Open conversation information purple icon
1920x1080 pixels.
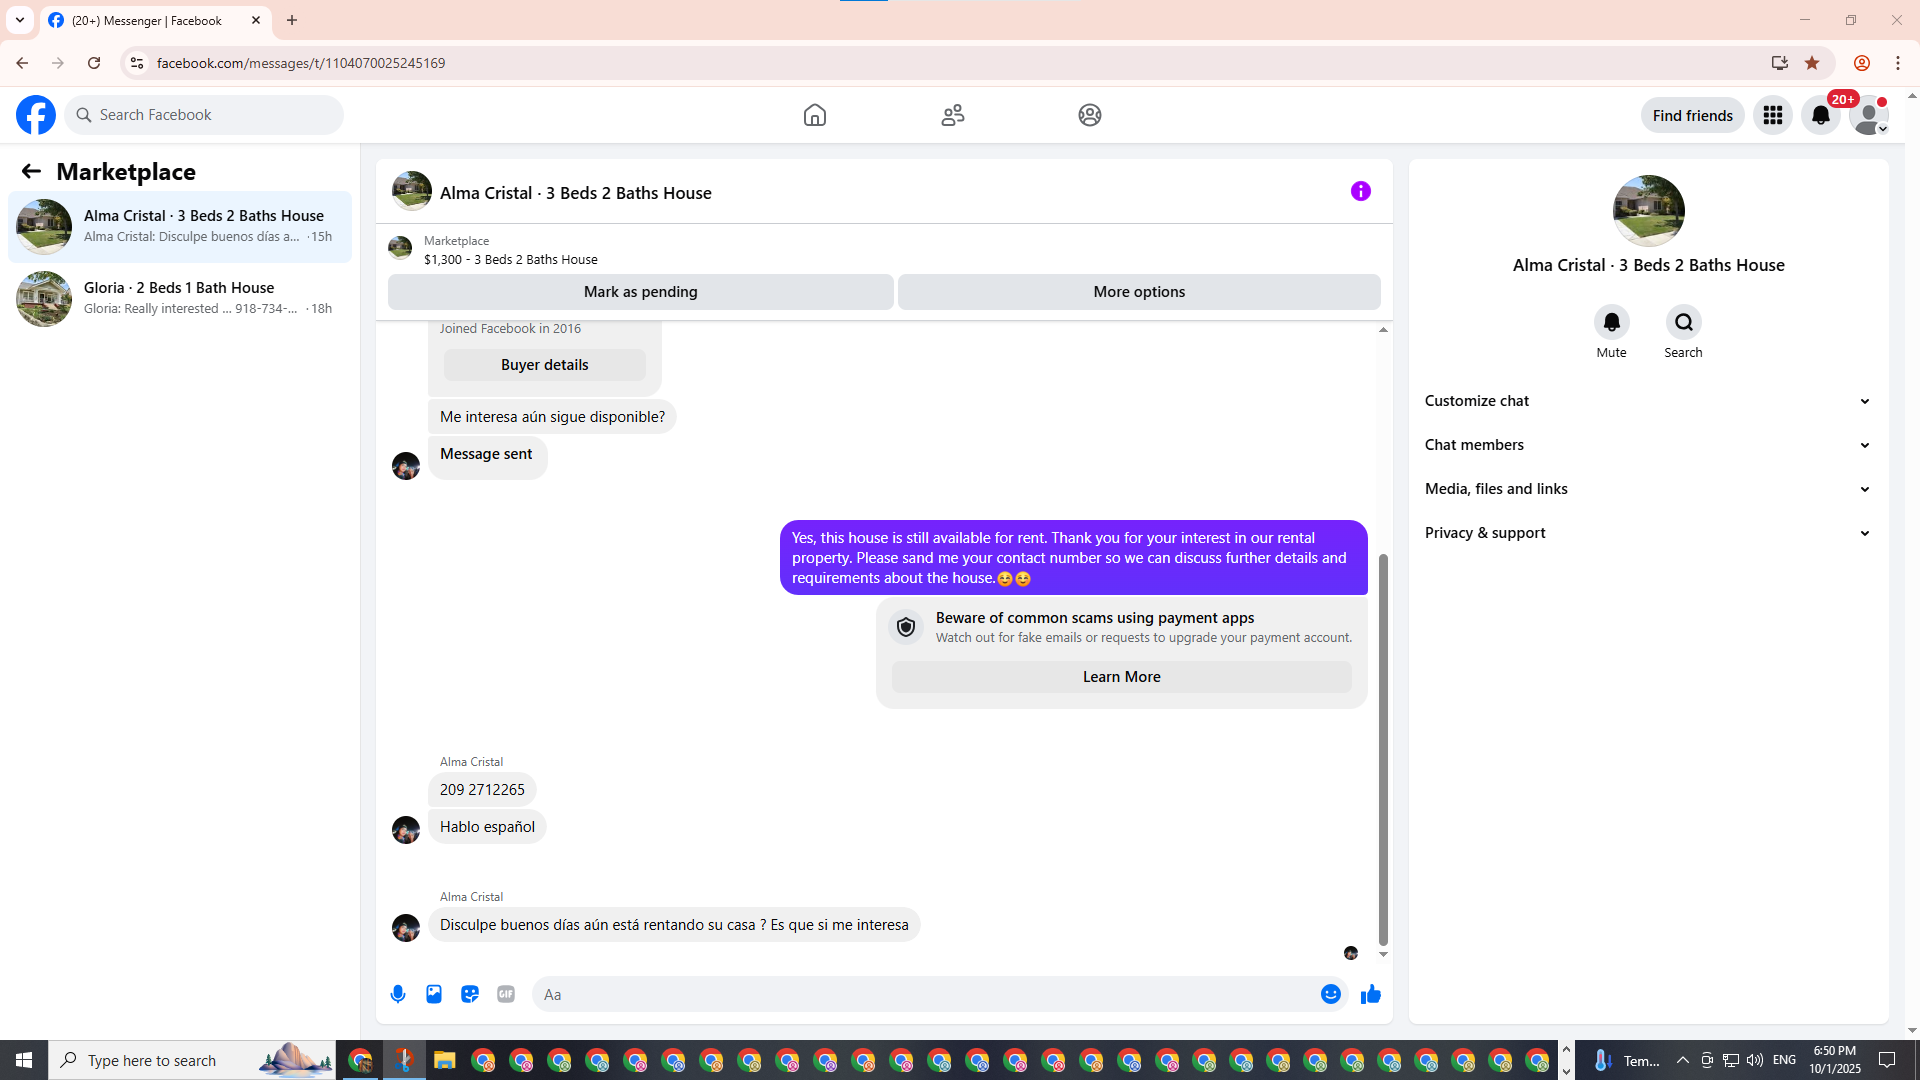(x=1361, y=191)
